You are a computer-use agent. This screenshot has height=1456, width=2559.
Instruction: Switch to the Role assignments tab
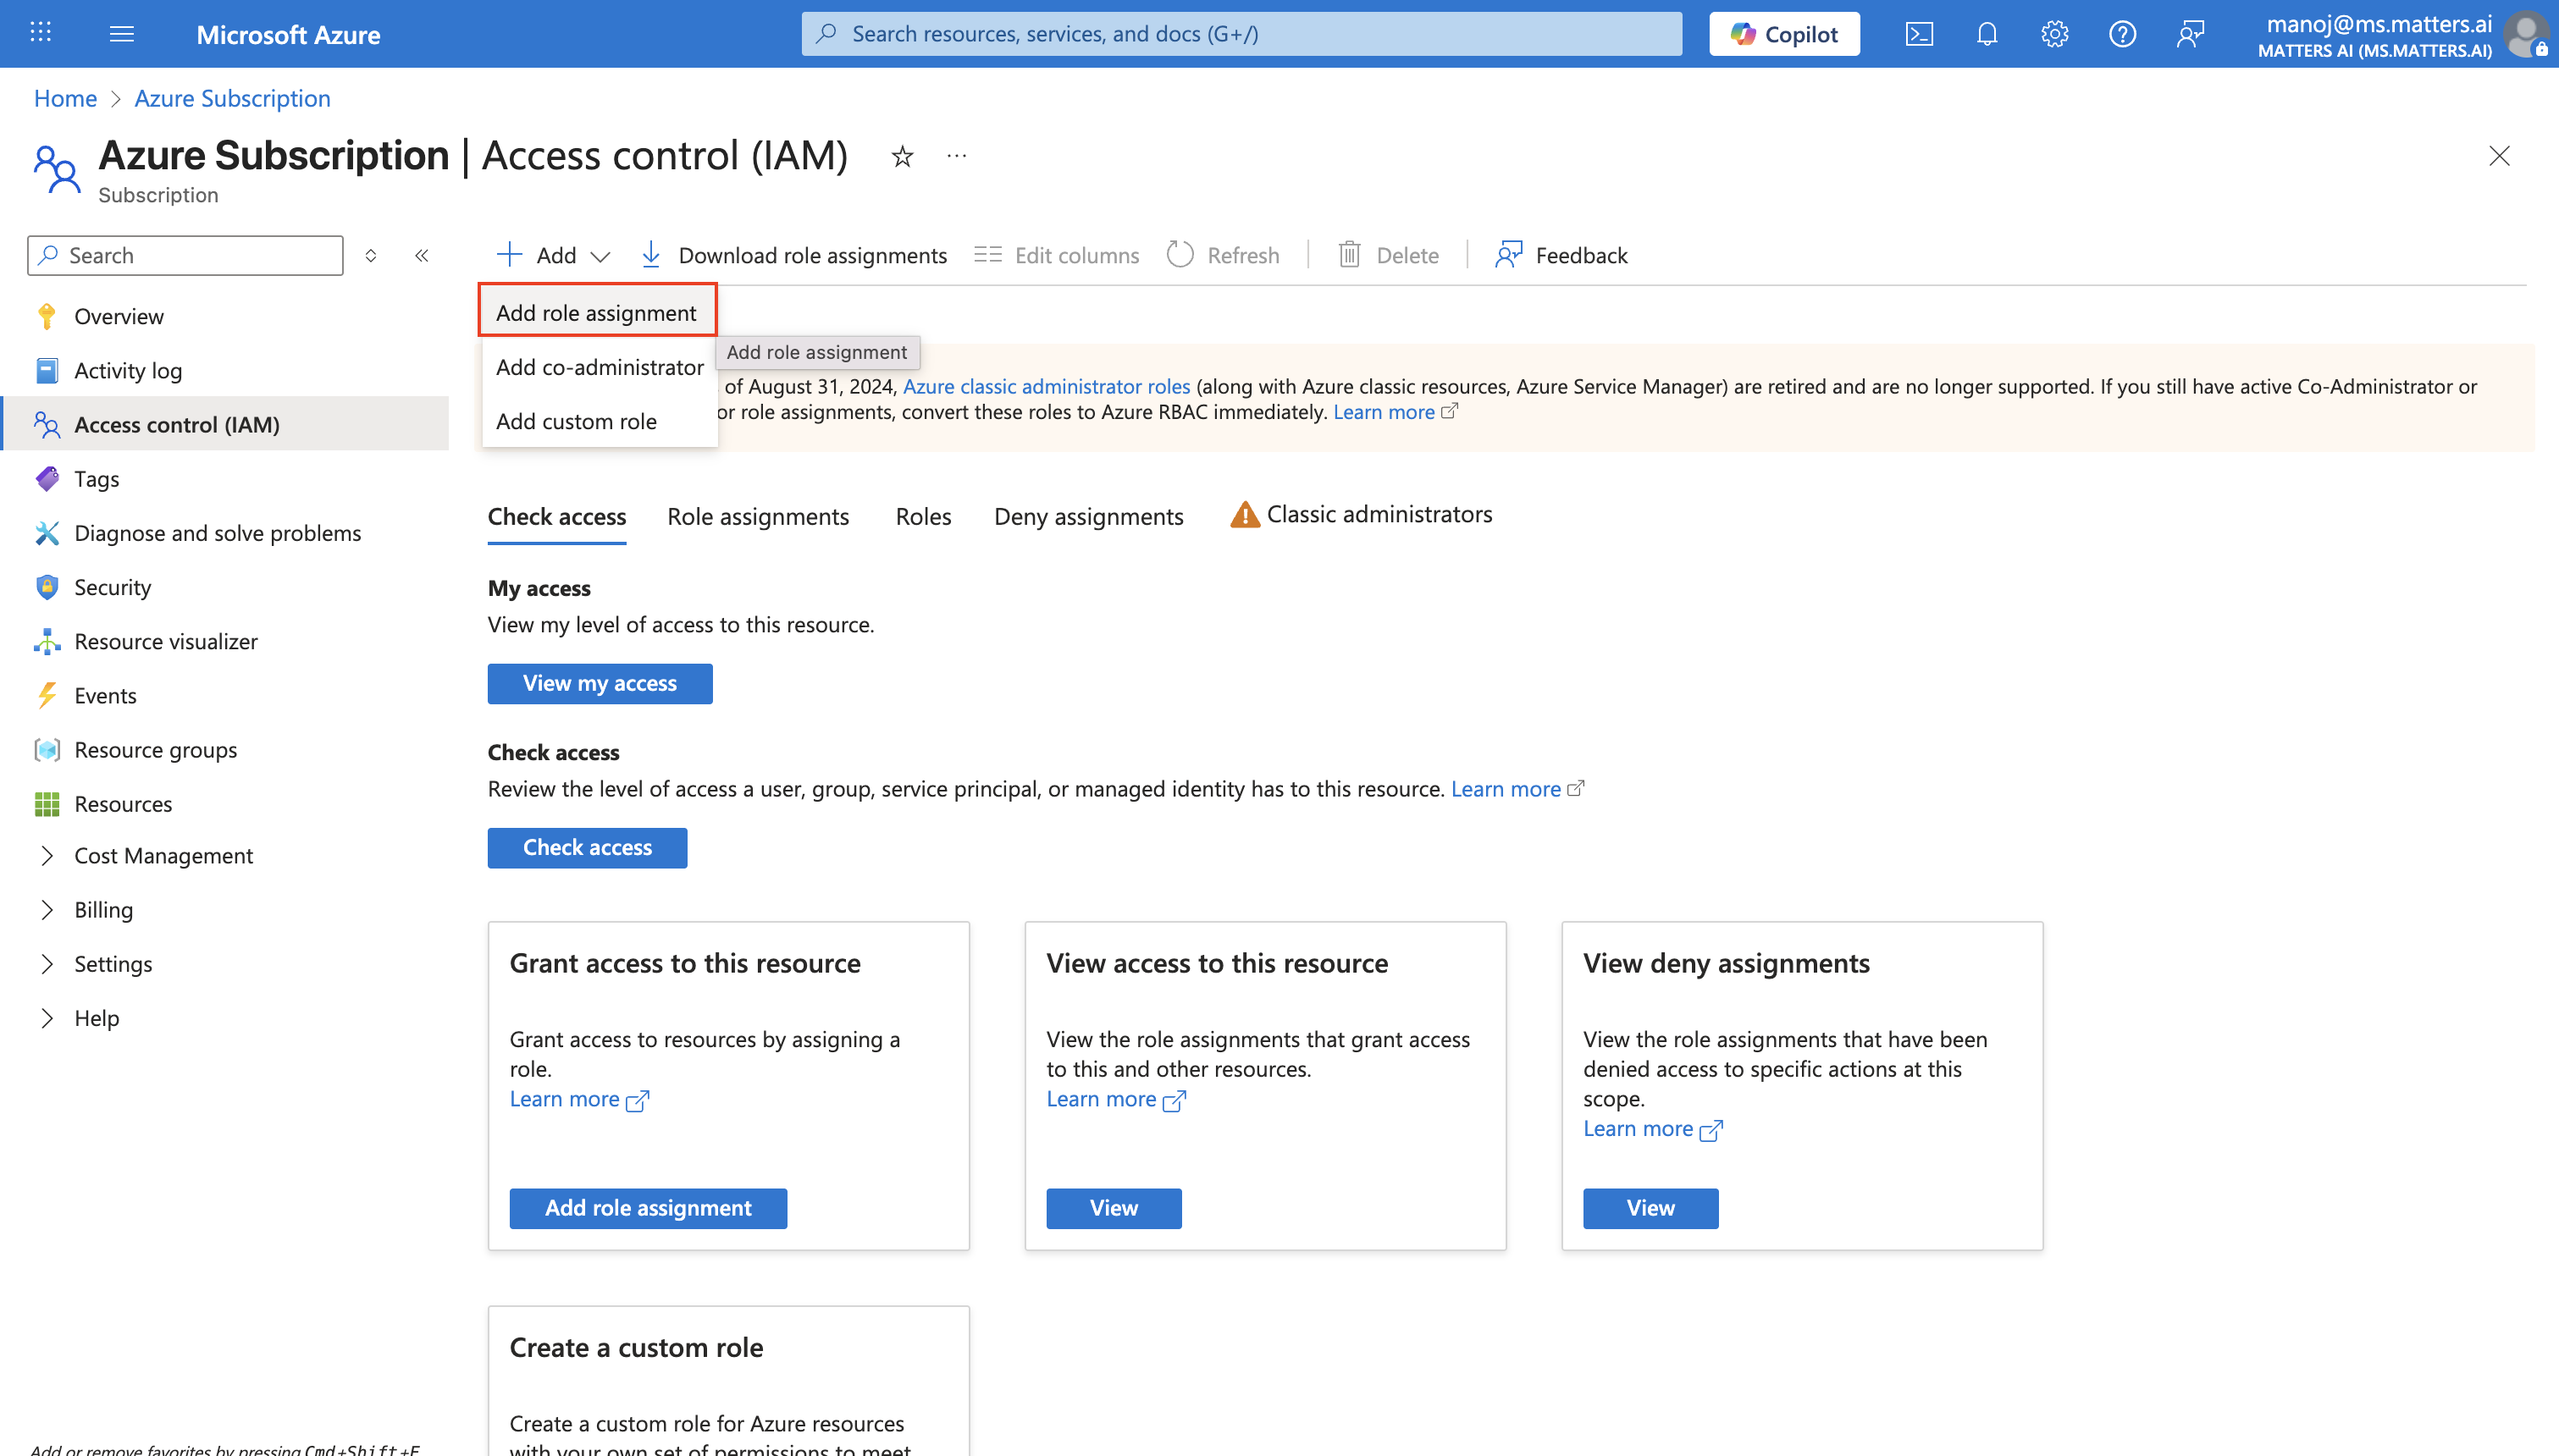(758, 517)
